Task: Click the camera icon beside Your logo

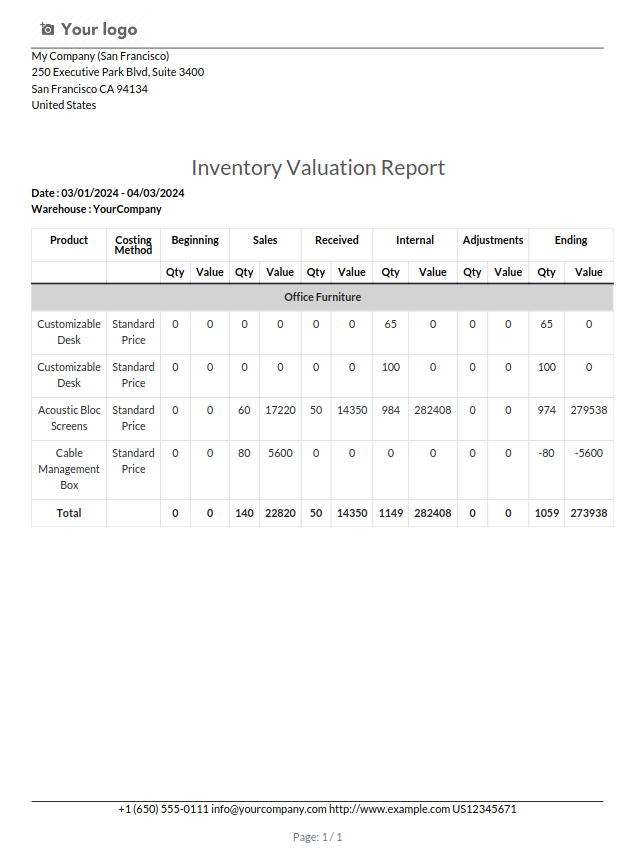Action: pos(47,29)
